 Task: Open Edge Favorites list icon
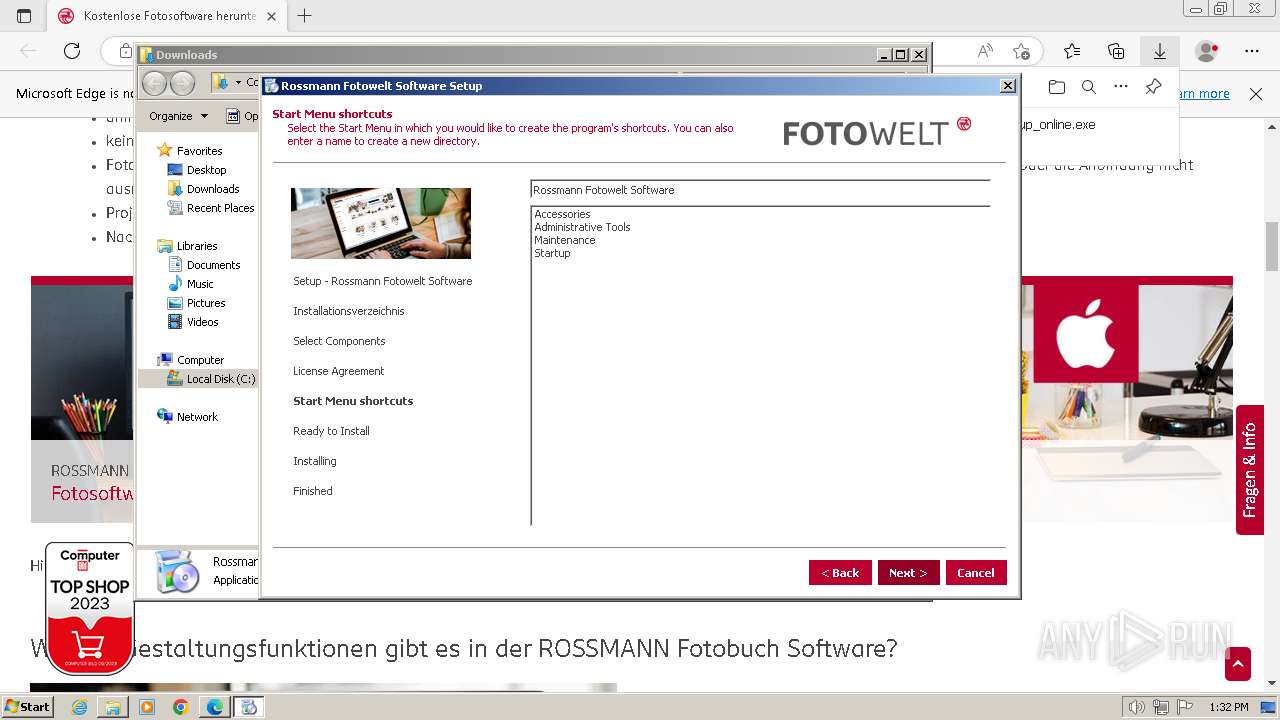1072,51
